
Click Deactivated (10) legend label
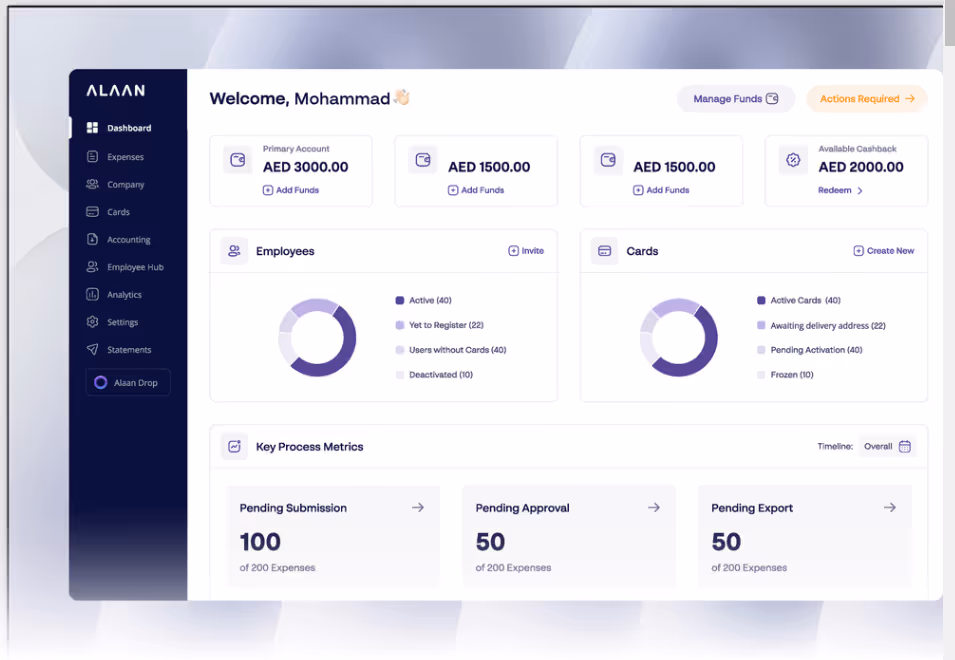(x=441, y=374)
